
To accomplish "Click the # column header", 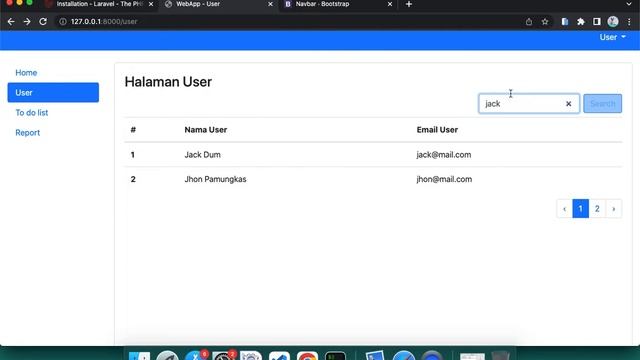I will [133, 130].
